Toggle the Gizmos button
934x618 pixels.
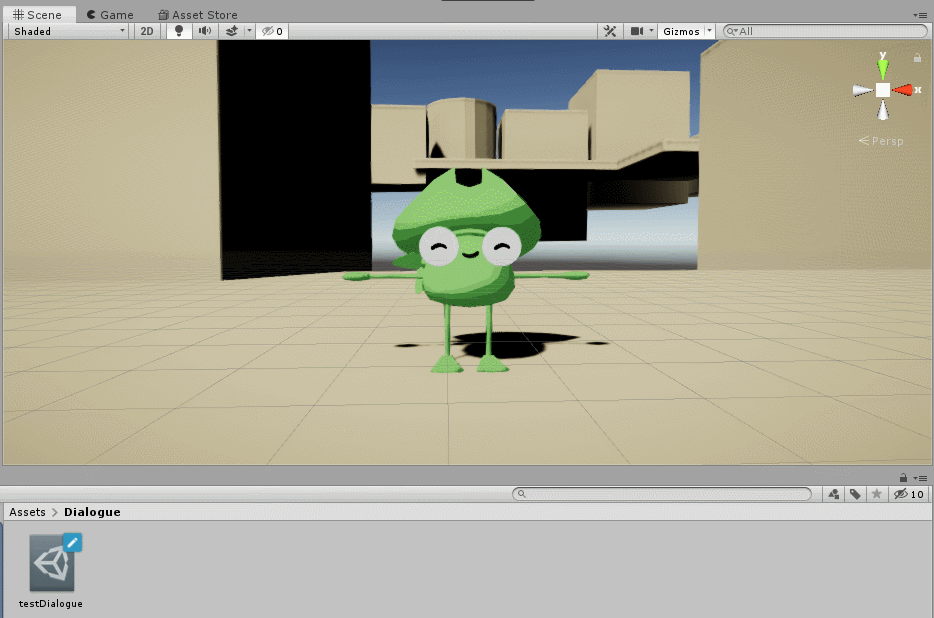pyautogui.click(x=681, y=31)
